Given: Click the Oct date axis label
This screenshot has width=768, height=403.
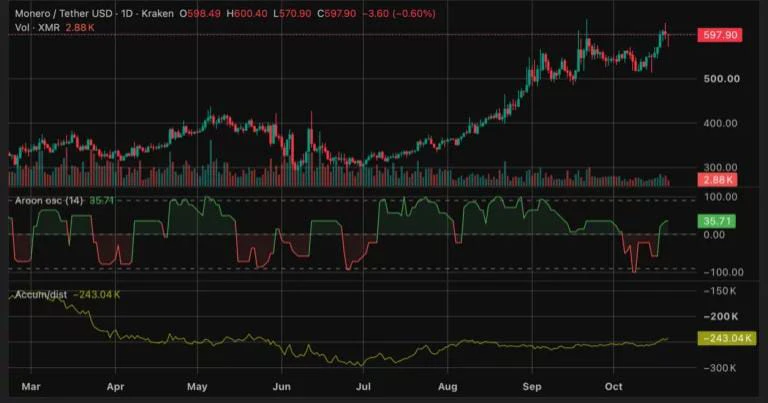Looking at the screenshot, I should coord(613,387).
